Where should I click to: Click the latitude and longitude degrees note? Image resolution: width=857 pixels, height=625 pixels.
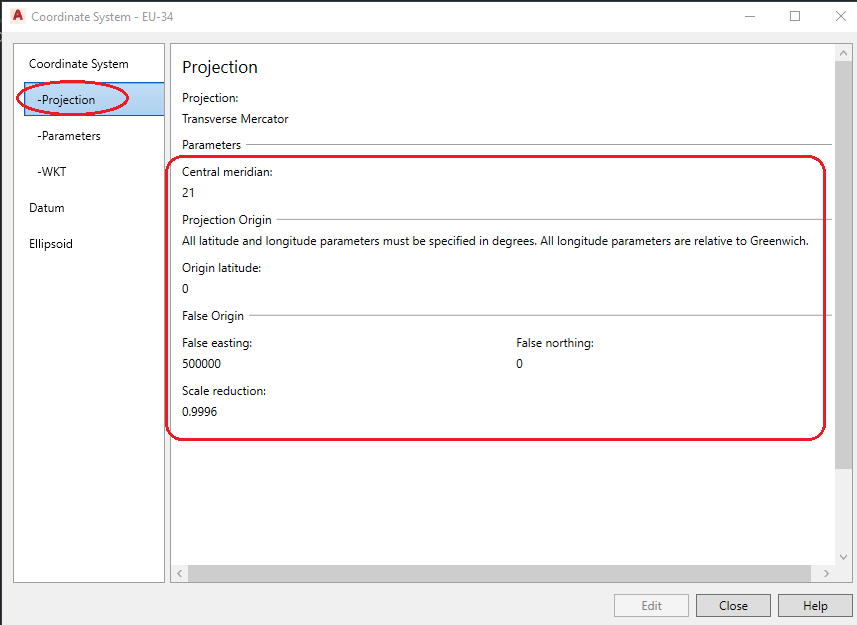(x=495, y=241)
